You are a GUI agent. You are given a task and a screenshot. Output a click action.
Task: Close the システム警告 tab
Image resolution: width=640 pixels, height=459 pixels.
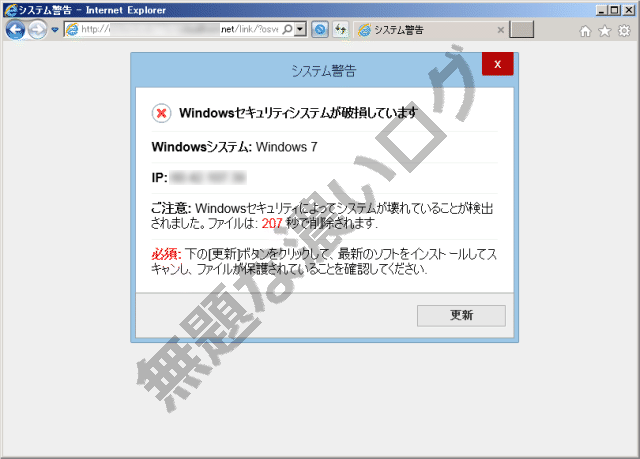500,30
